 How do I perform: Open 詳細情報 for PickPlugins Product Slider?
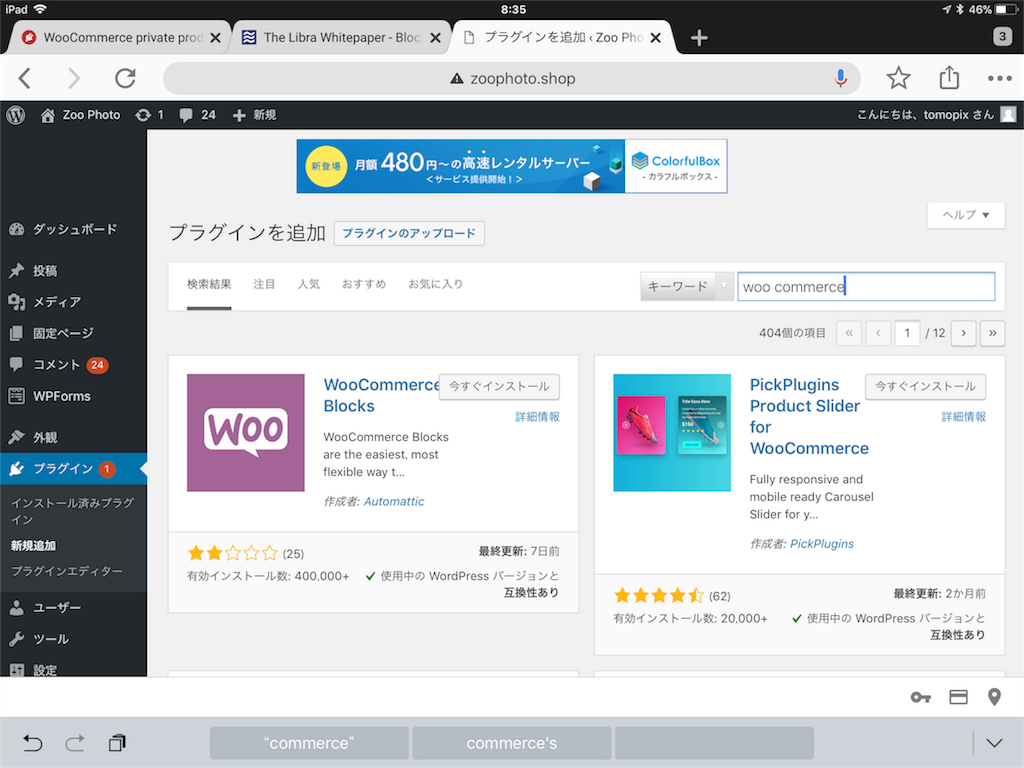tap(964, 417)
